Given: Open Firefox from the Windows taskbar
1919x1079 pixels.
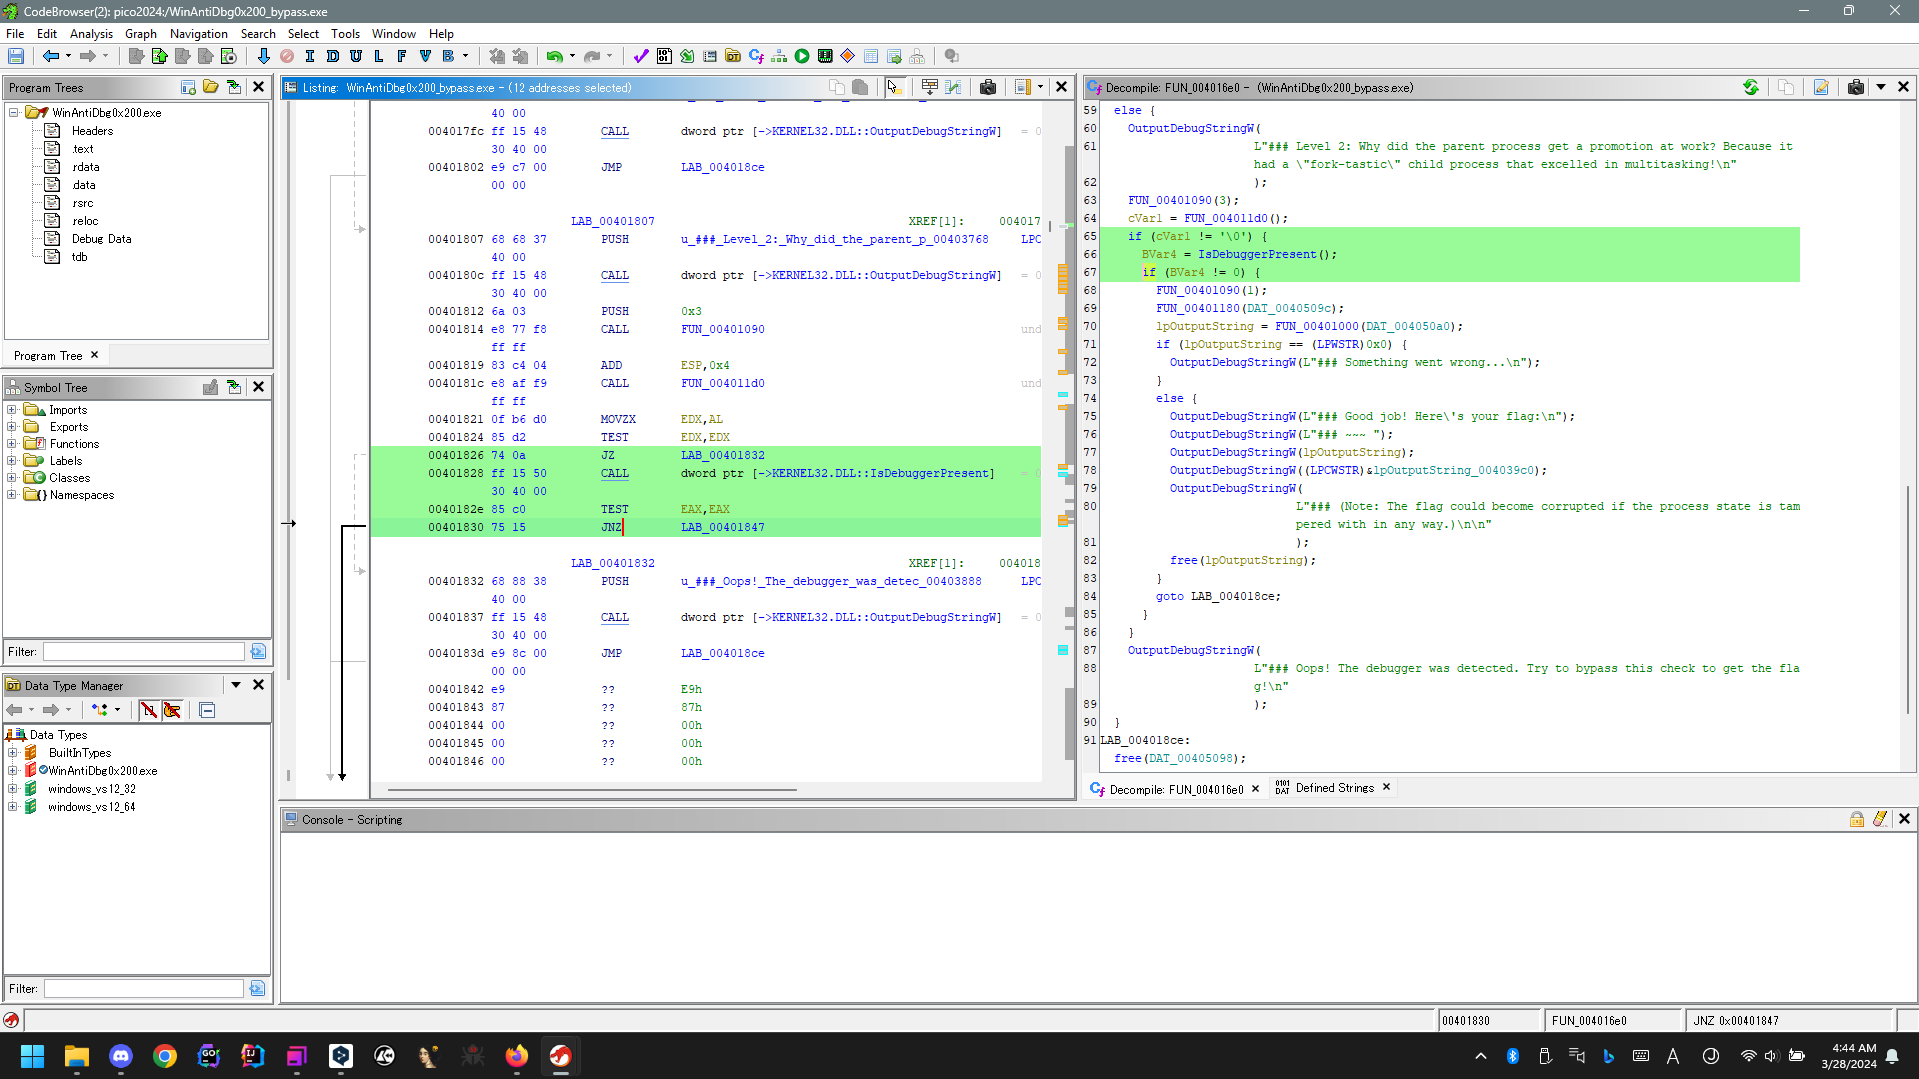Looking at the screenshot, I should point(516,1056).
